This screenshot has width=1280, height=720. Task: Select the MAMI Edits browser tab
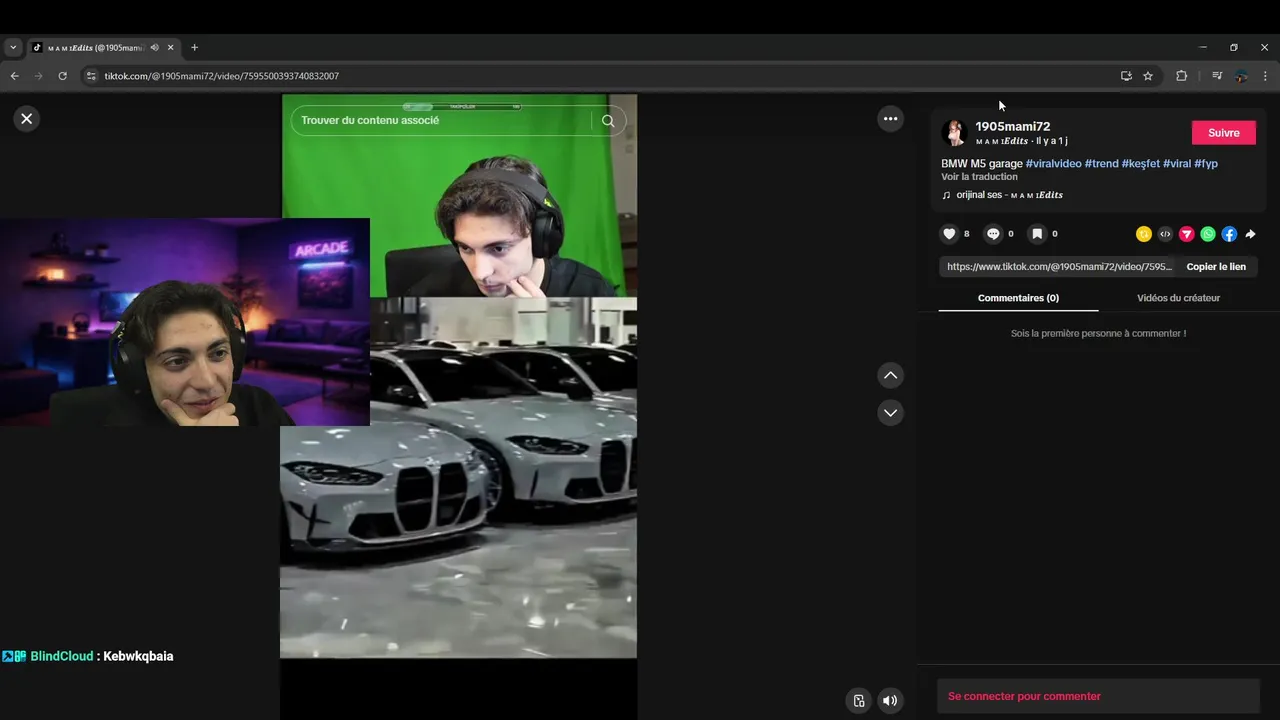coord(95,47)
